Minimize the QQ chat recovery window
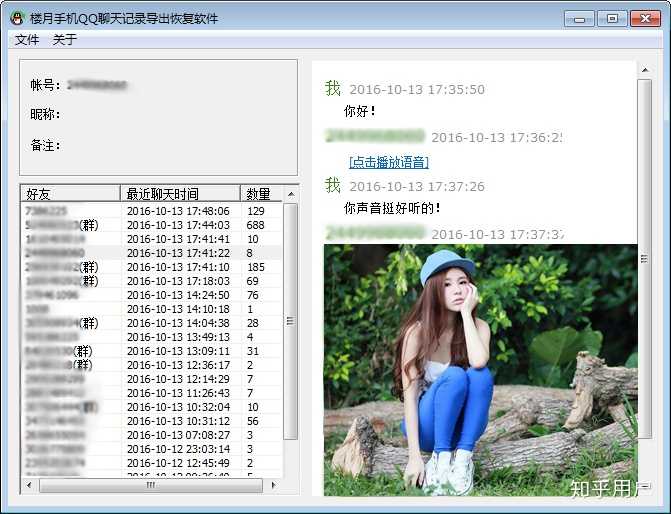Viewport: 671px width, 514px height. (579, 19)
